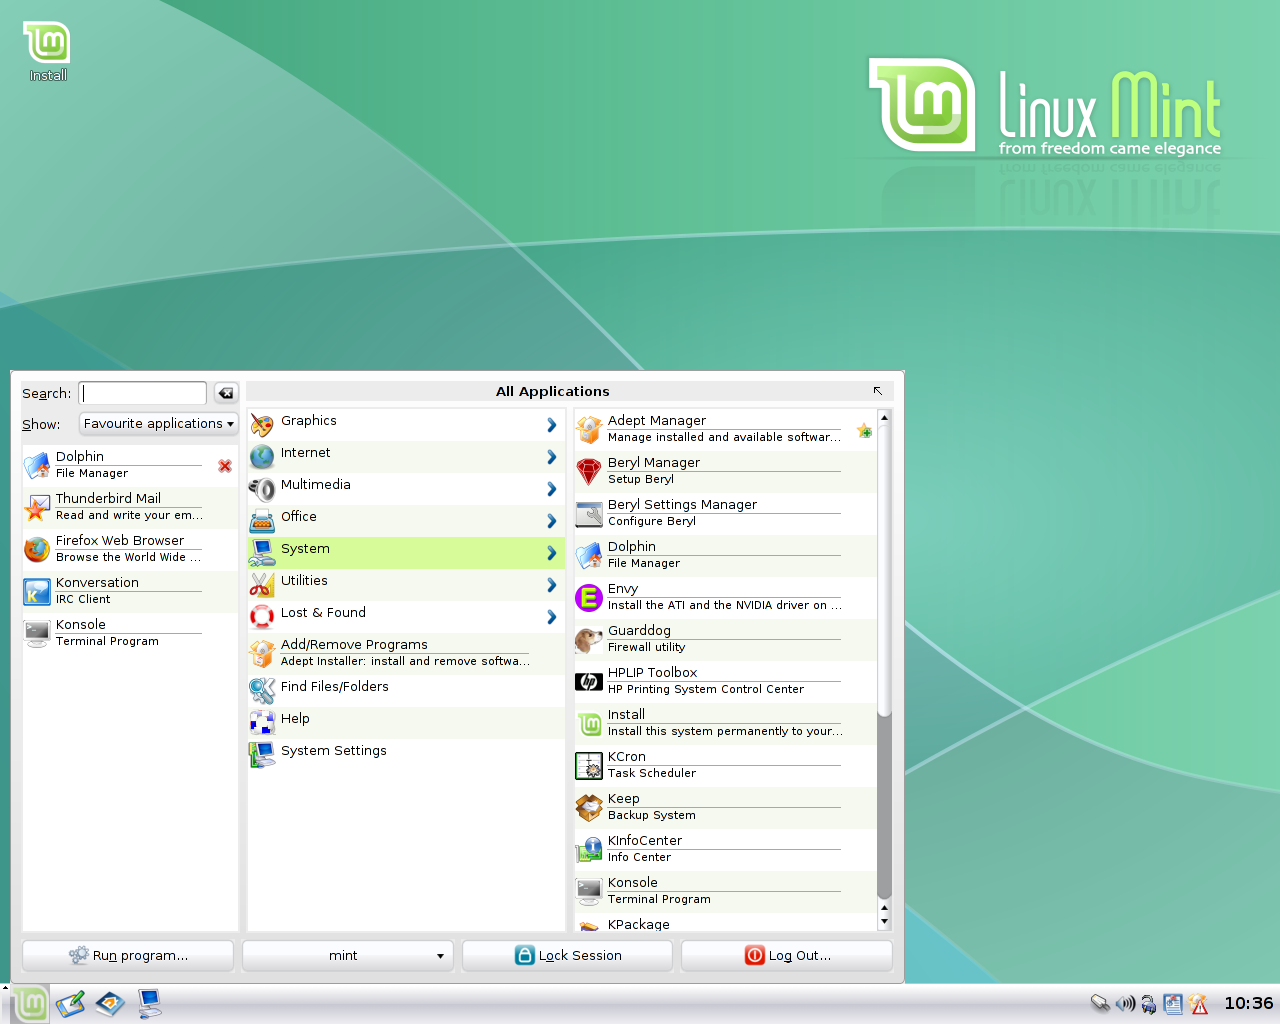
Task: Open the Utilities category
Action: tap(406, 585)
